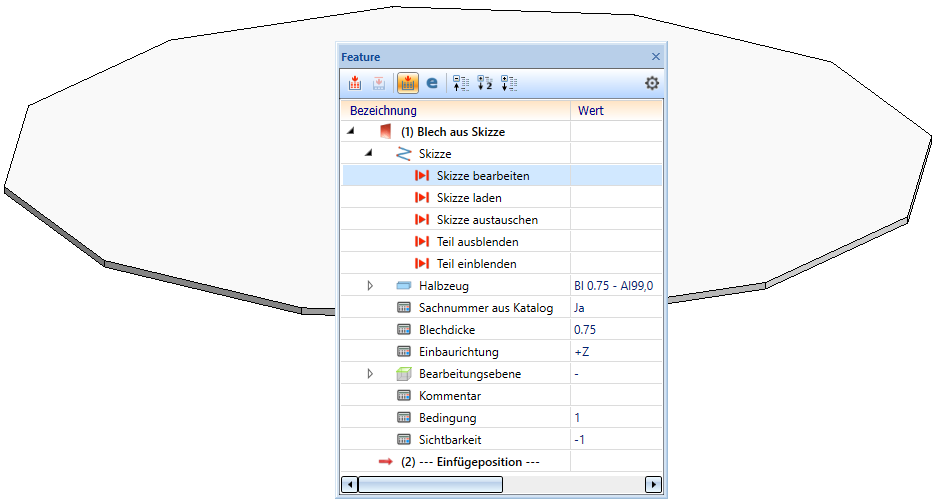Open the gear settings in the Feature panel

coord(652,83)
